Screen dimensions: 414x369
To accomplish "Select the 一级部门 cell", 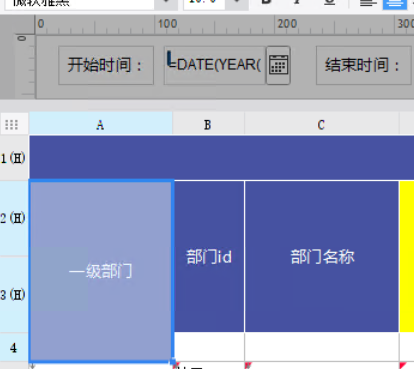I will (x=101, y=271).
